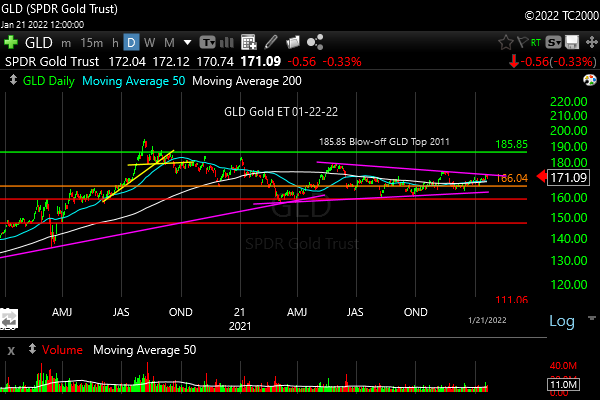Open the share chart icon
The height and width of the screenshot is (400, 600).
point(317,43)
